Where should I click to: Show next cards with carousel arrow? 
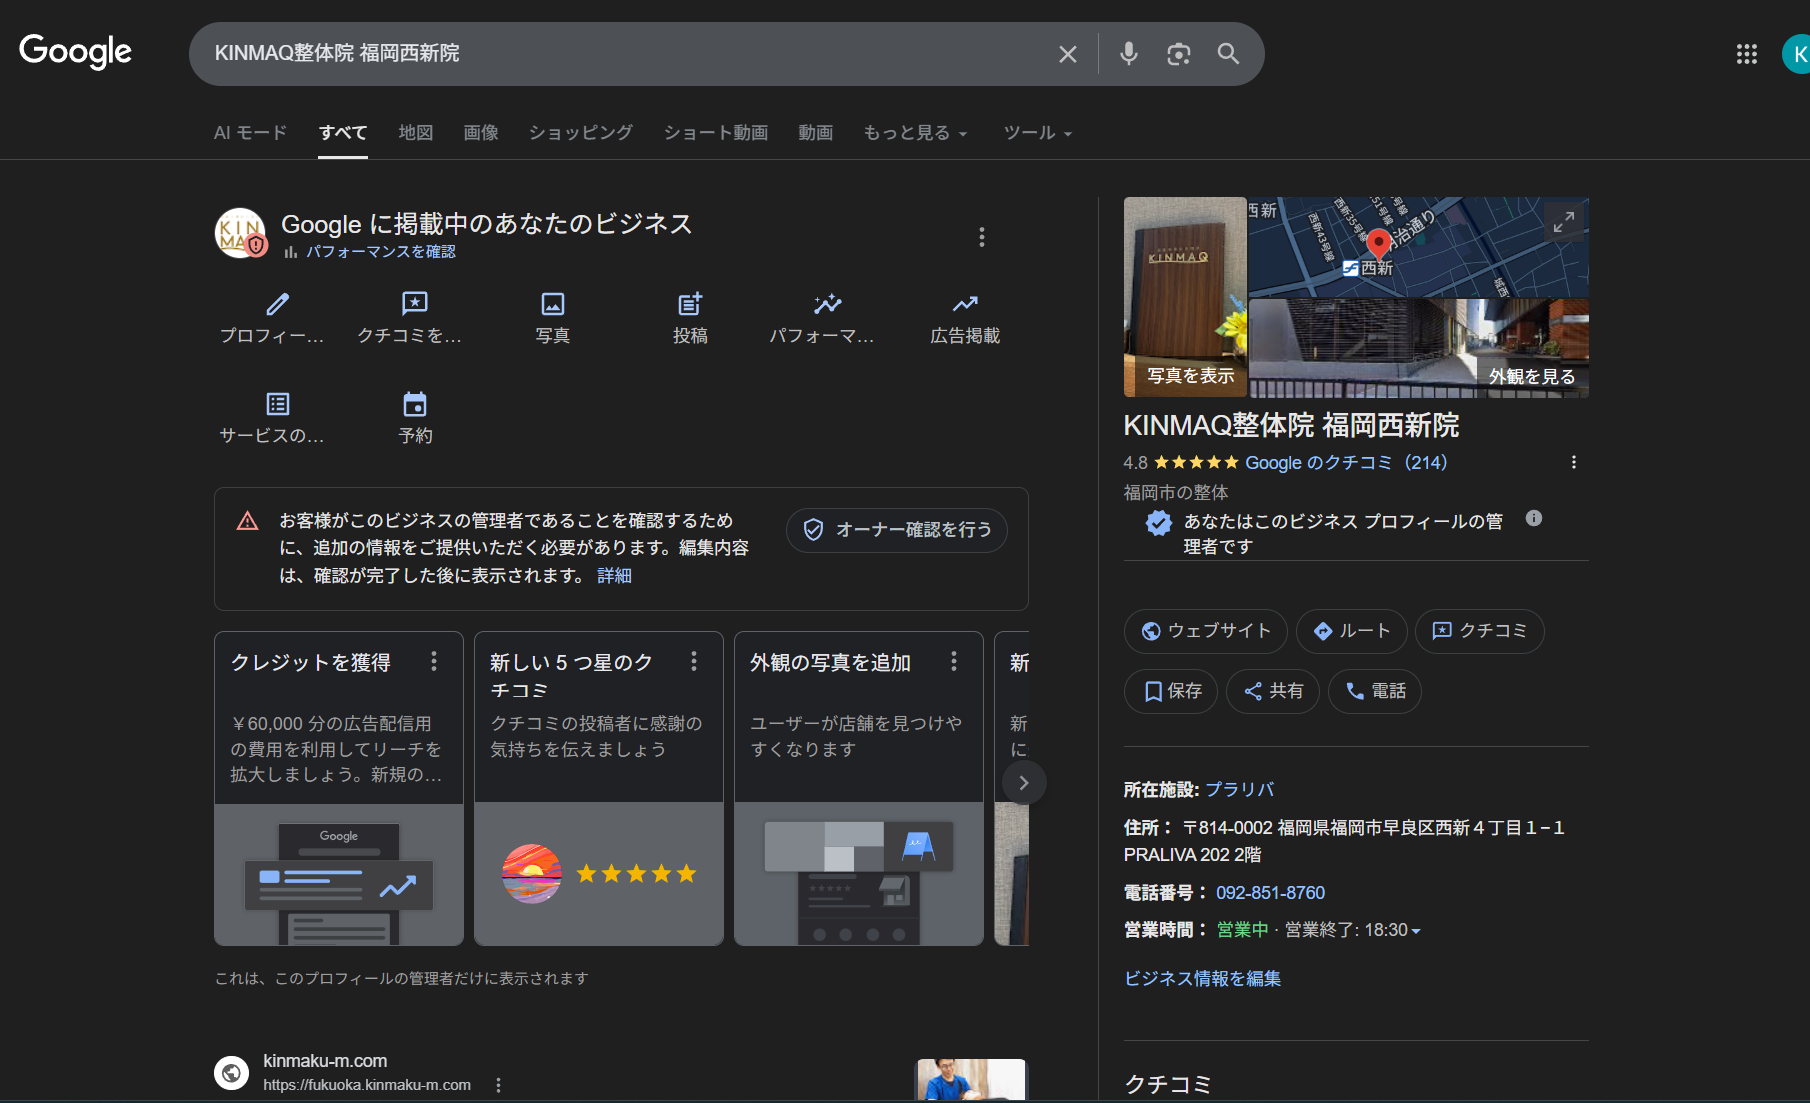(1023, 783)
